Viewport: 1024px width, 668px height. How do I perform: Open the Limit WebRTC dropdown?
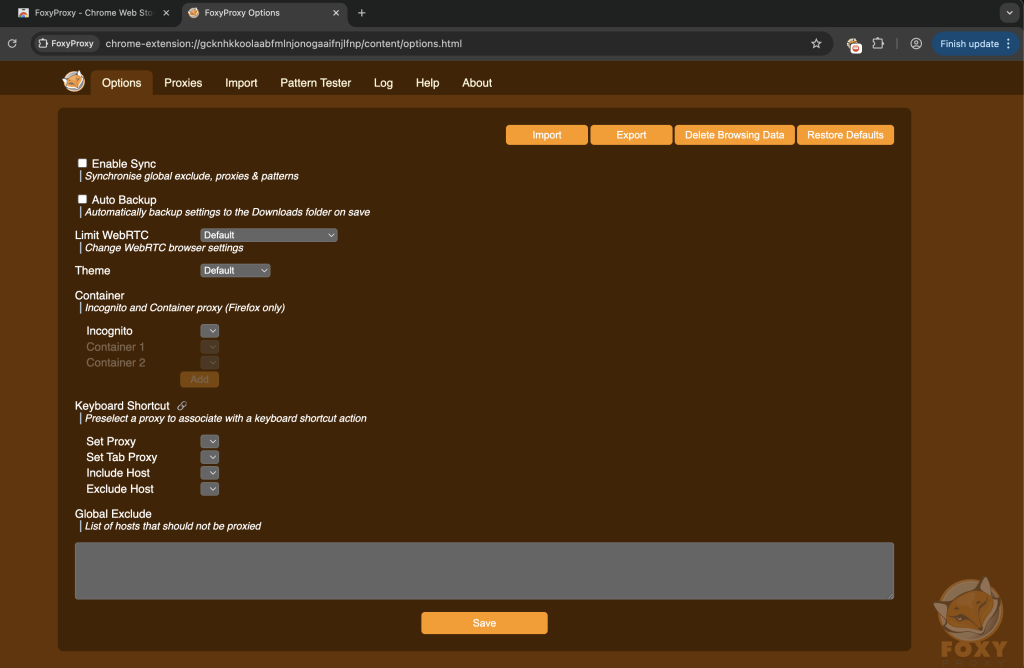coord(269,235)
